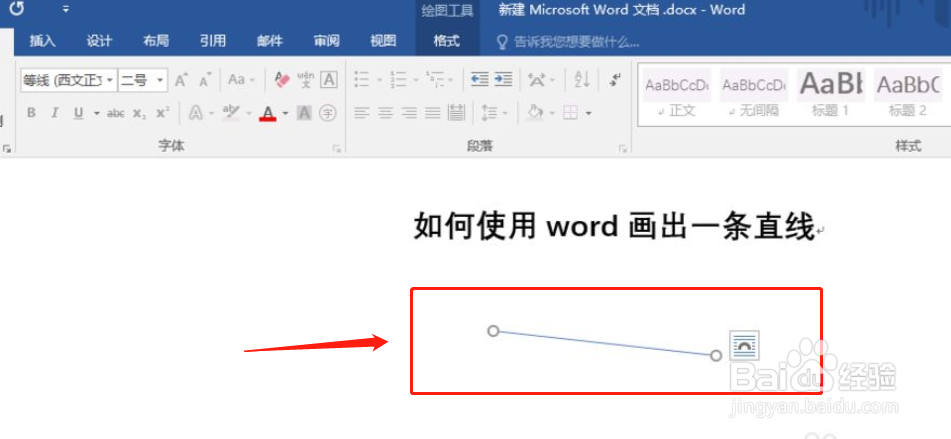Open Layout Options icon beside the line
This screenshot has height=439, width=951.
744,346
